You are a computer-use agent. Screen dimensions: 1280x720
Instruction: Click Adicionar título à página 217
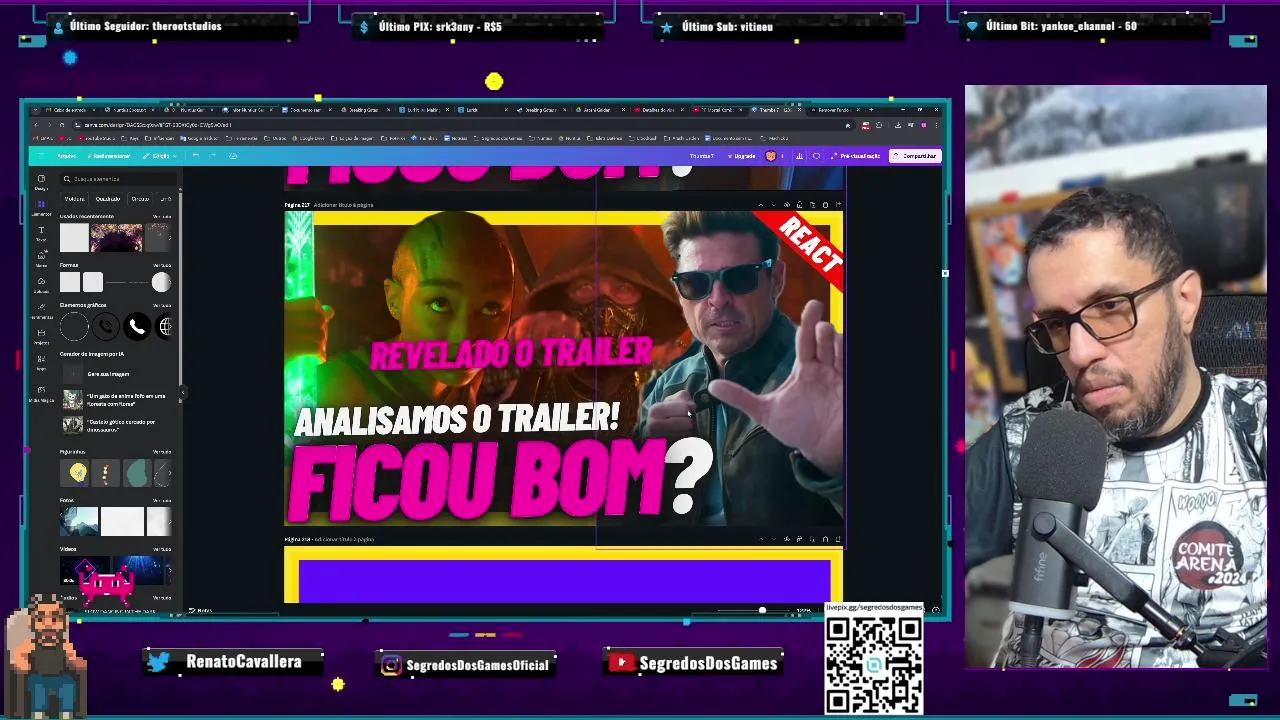coord(343,205)
